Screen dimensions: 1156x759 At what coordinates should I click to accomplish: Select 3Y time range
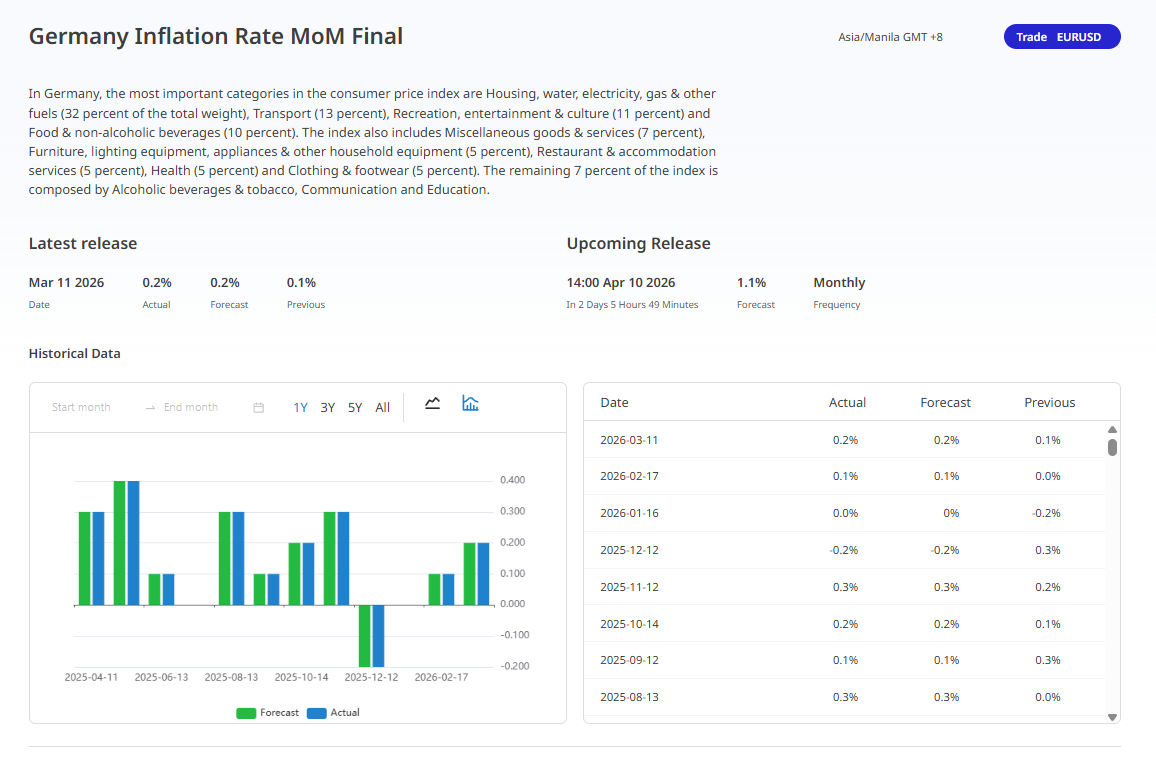(x=327, y=408)
